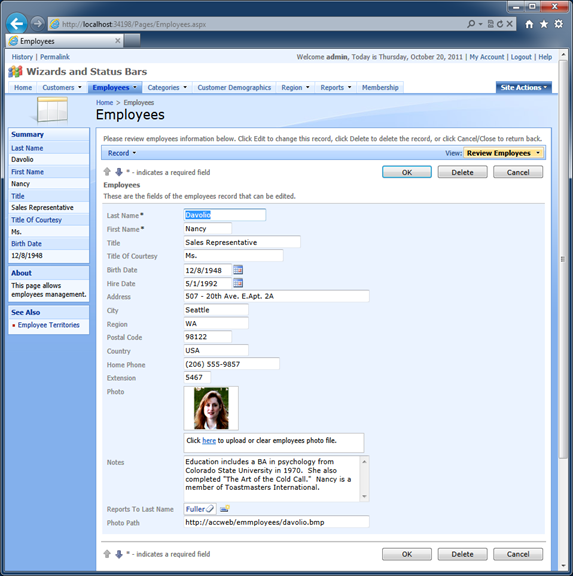Open the Membership menu item
The height and width of the screenshot is (576, 573).
pyautogui.click(x=380, y=87)
